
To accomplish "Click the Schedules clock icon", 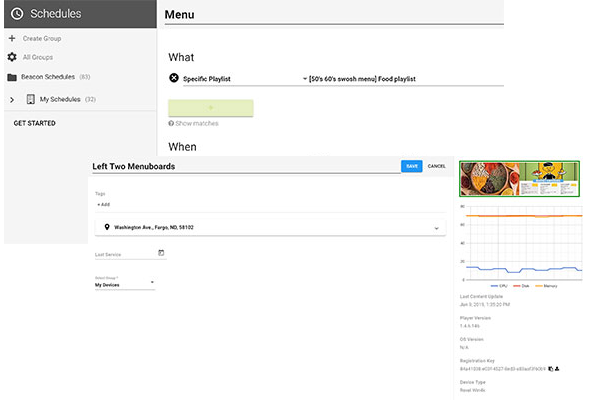I will pyautogui.click(x=17, y=14).
